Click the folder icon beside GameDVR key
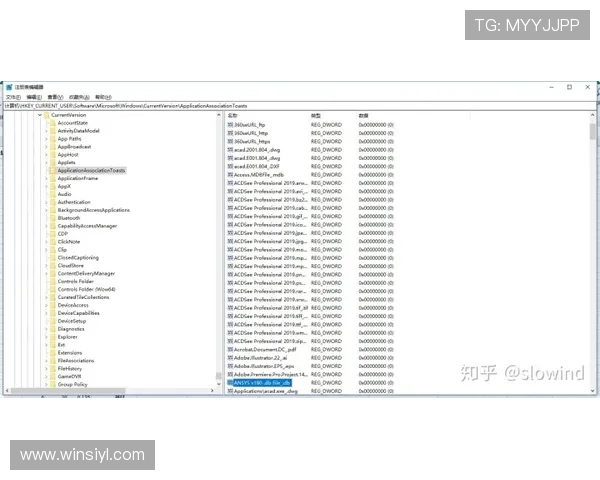Image resolution: width=600 pixels, height=480 pixels. pos(51,376)
